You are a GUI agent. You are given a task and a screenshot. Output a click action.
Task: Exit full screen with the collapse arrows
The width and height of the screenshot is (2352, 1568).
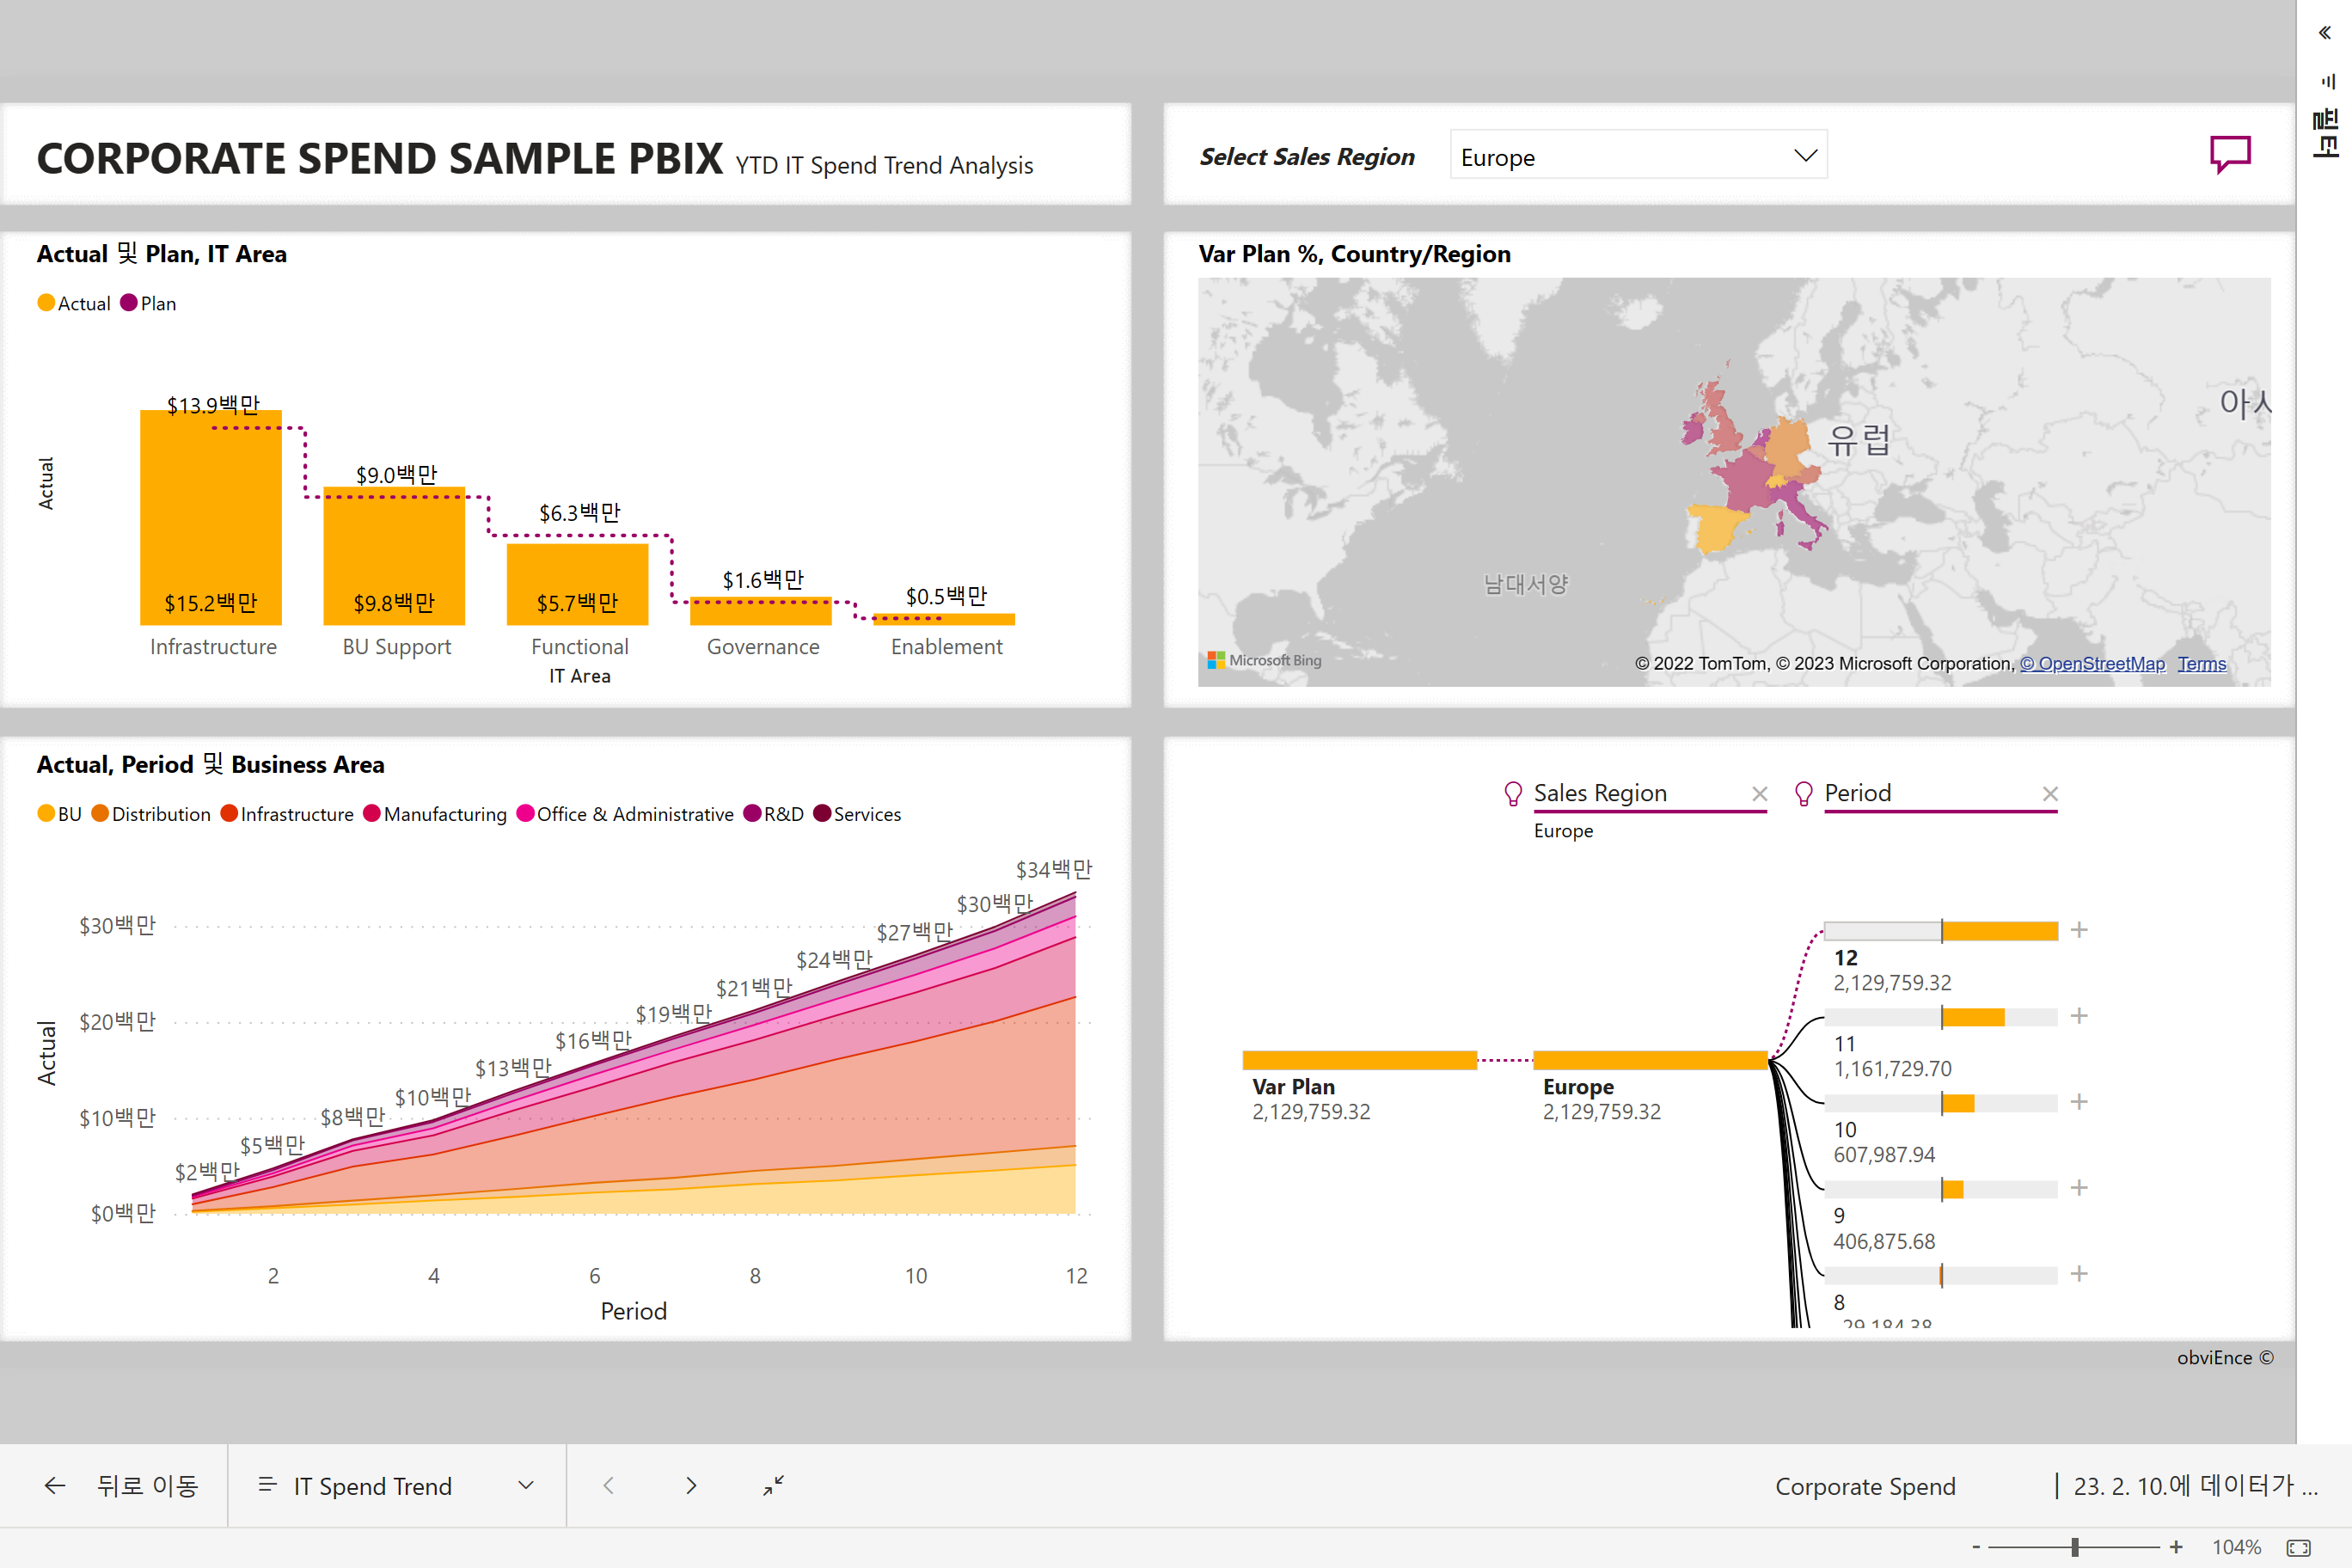[773, 1486]
